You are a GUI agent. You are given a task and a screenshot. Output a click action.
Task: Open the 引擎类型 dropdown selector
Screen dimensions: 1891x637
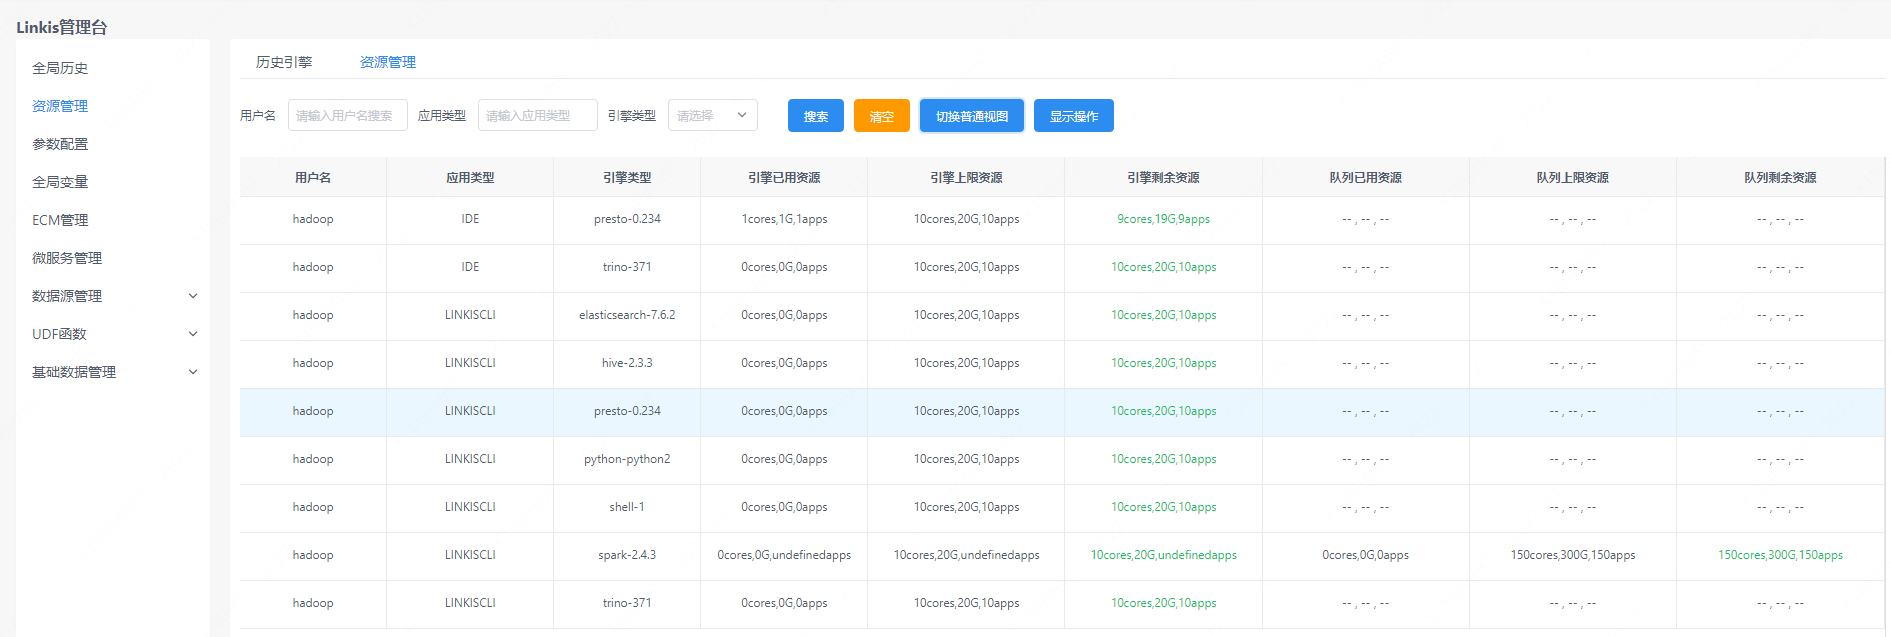[712, 116]
